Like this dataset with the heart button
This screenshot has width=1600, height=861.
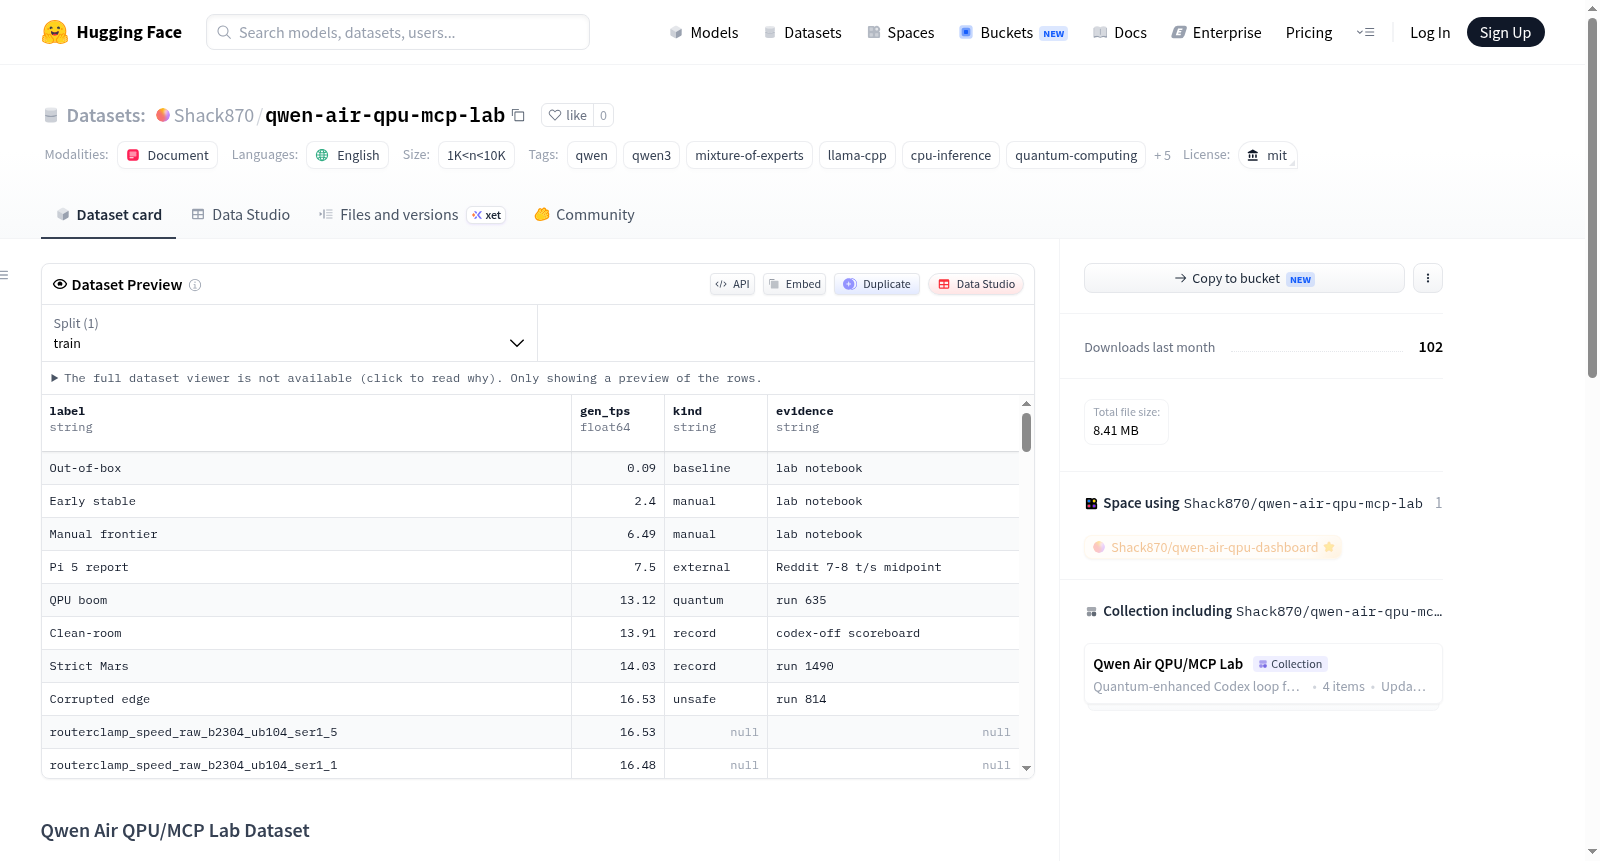pyautogui.click(x=567, y=115)
